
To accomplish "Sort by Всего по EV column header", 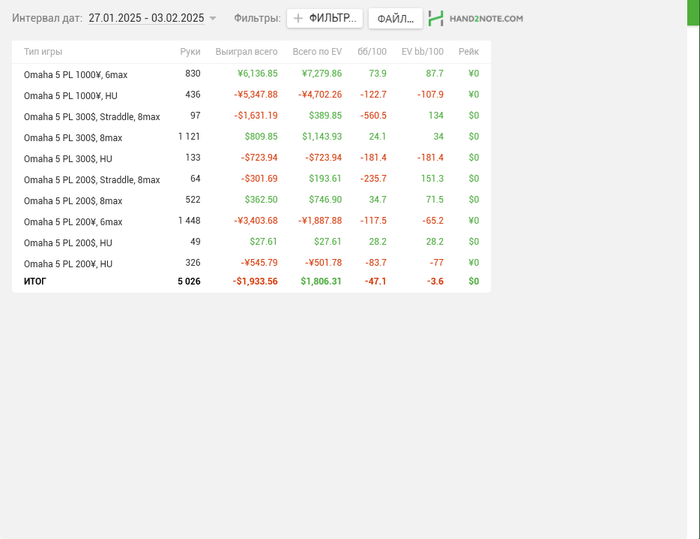I will [317, 52].
